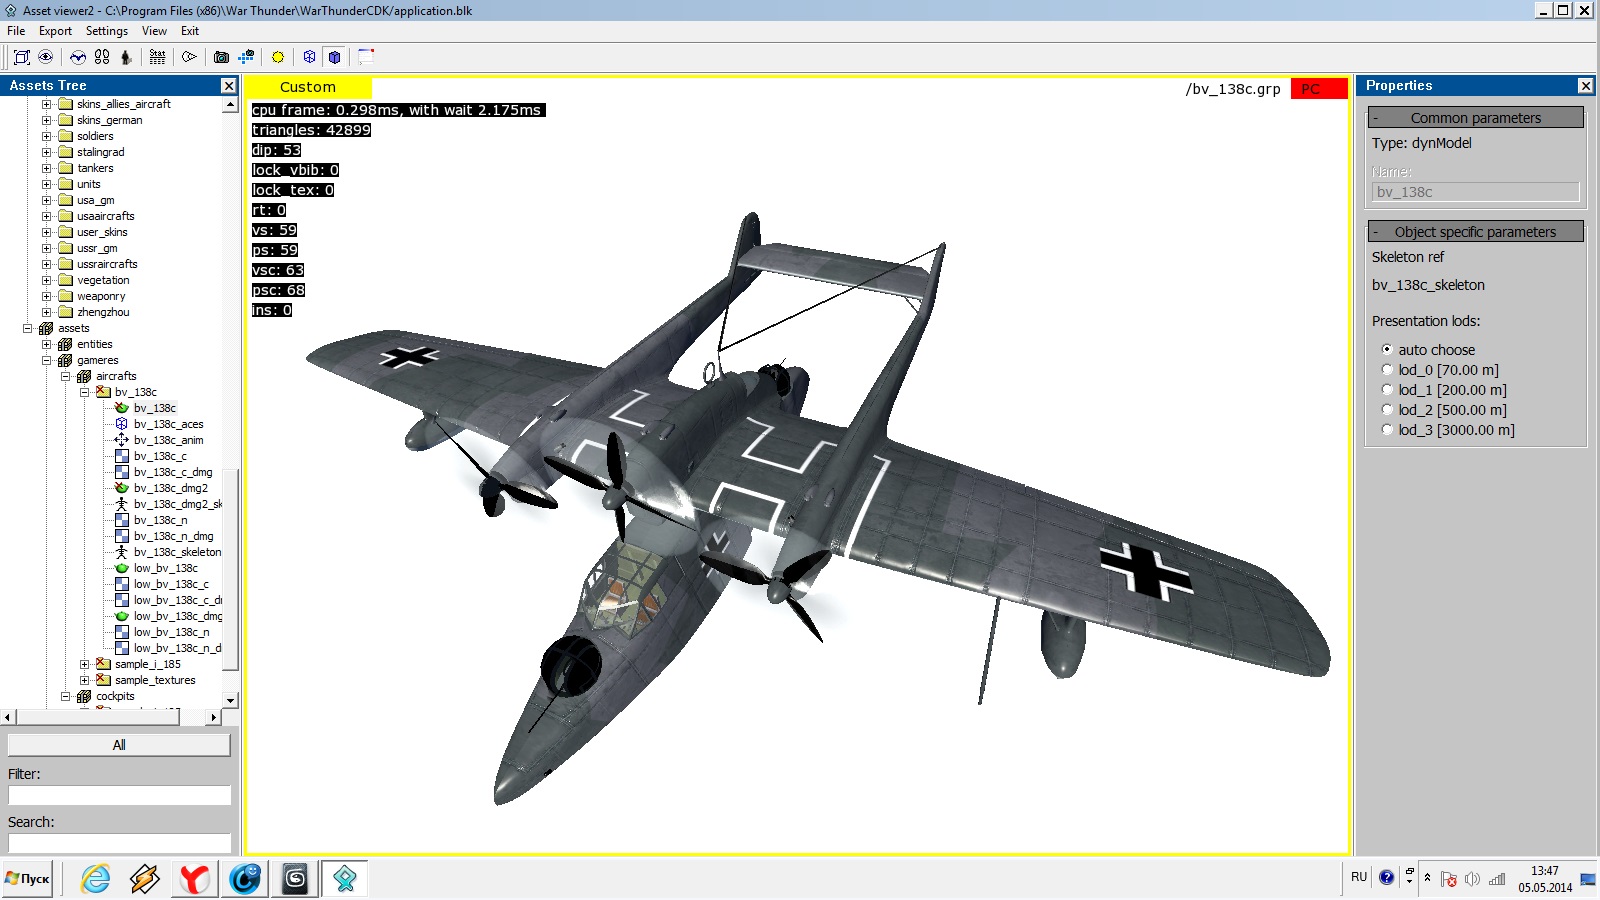Viewport: 1600px width, 900px height.
Task: Open the View menu
Action: [154, 31]
